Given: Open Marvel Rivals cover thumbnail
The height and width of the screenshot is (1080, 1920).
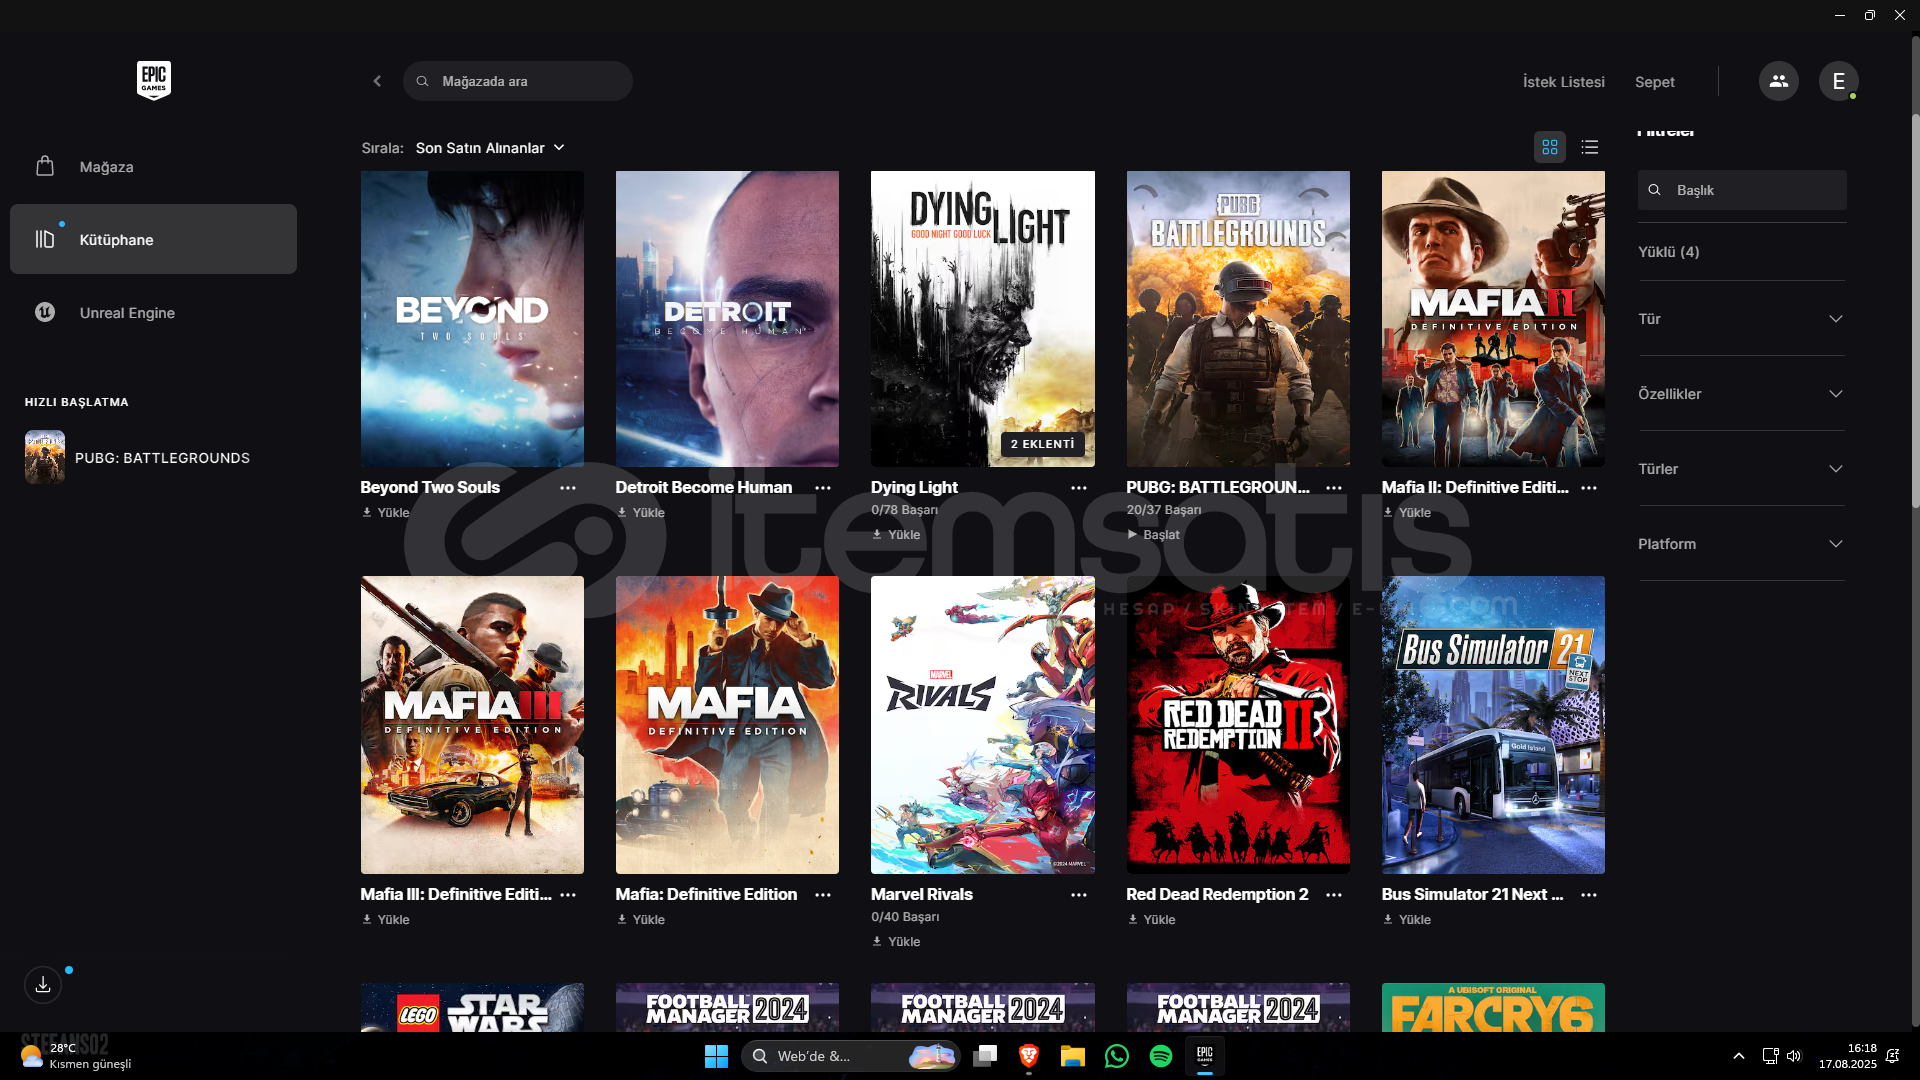Looking at the screenshot, I should tap(983, 725).
